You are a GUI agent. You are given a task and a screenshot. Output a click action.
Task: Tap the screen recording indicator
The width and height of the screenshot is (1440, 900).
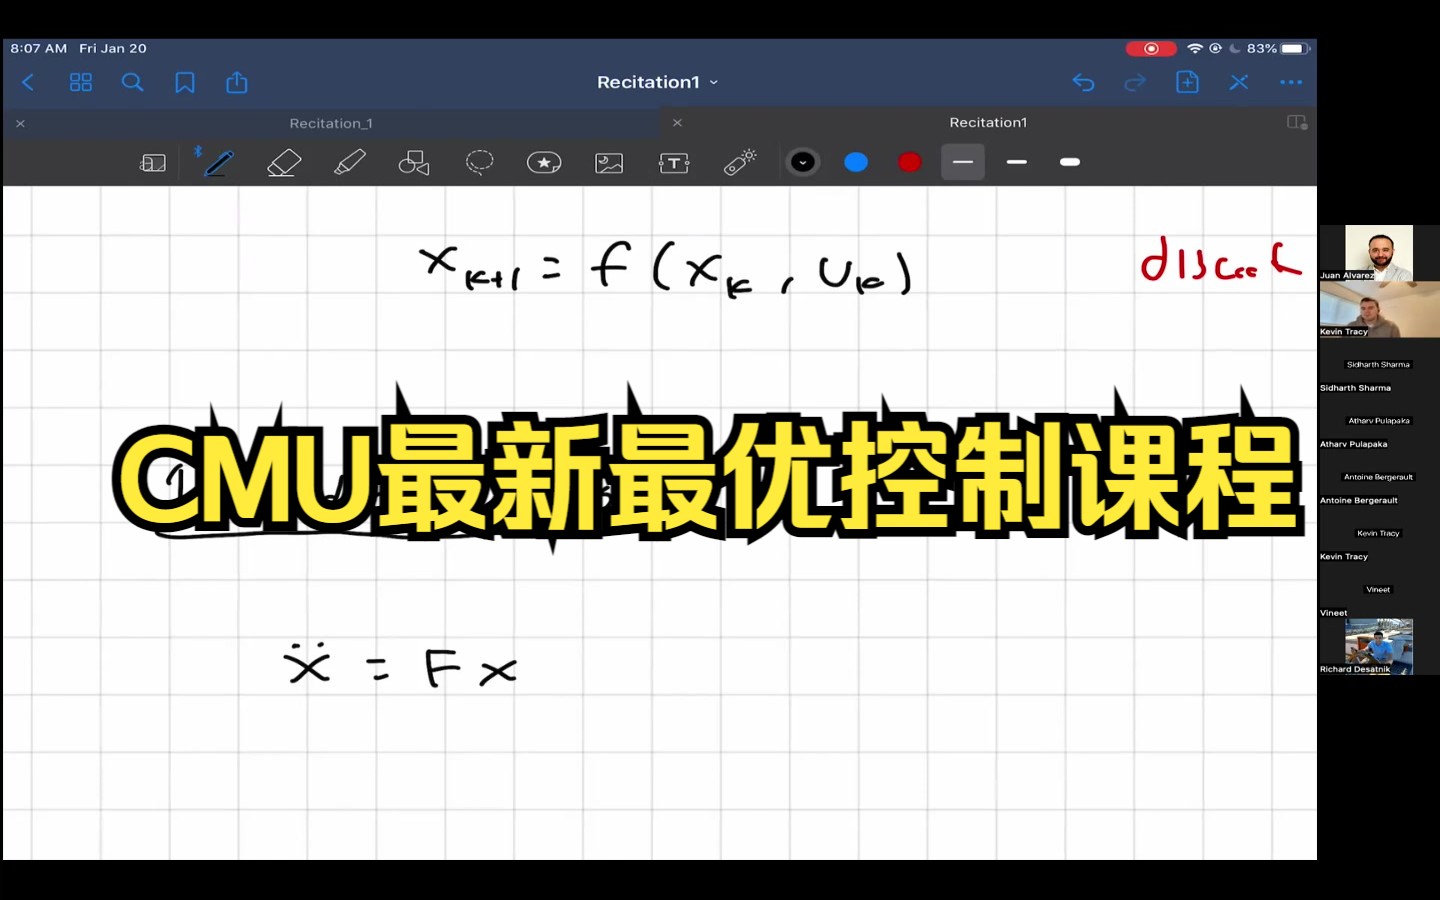point(1151,48)
